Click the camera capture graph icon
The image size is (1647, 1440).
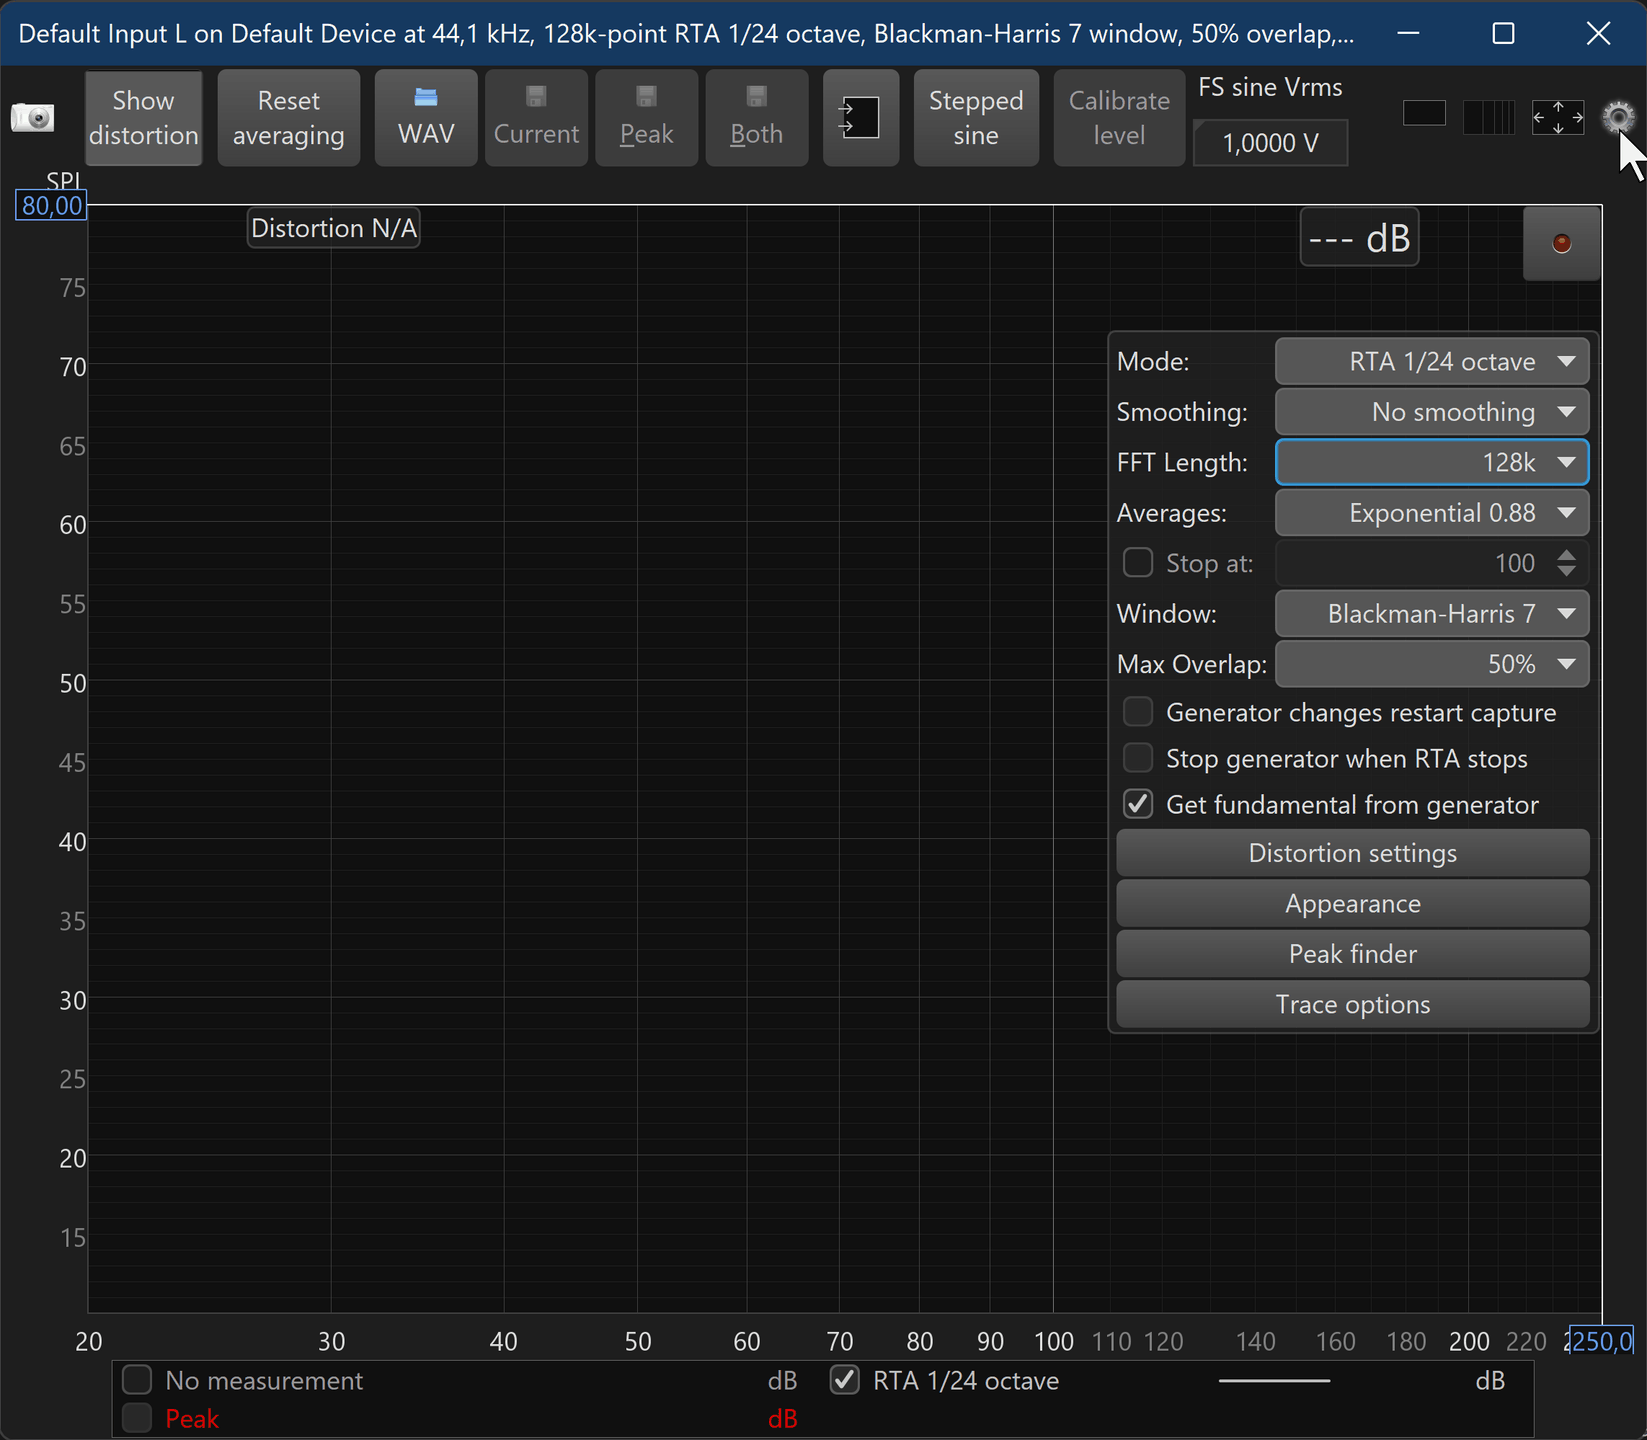click(x=32, y=118)
